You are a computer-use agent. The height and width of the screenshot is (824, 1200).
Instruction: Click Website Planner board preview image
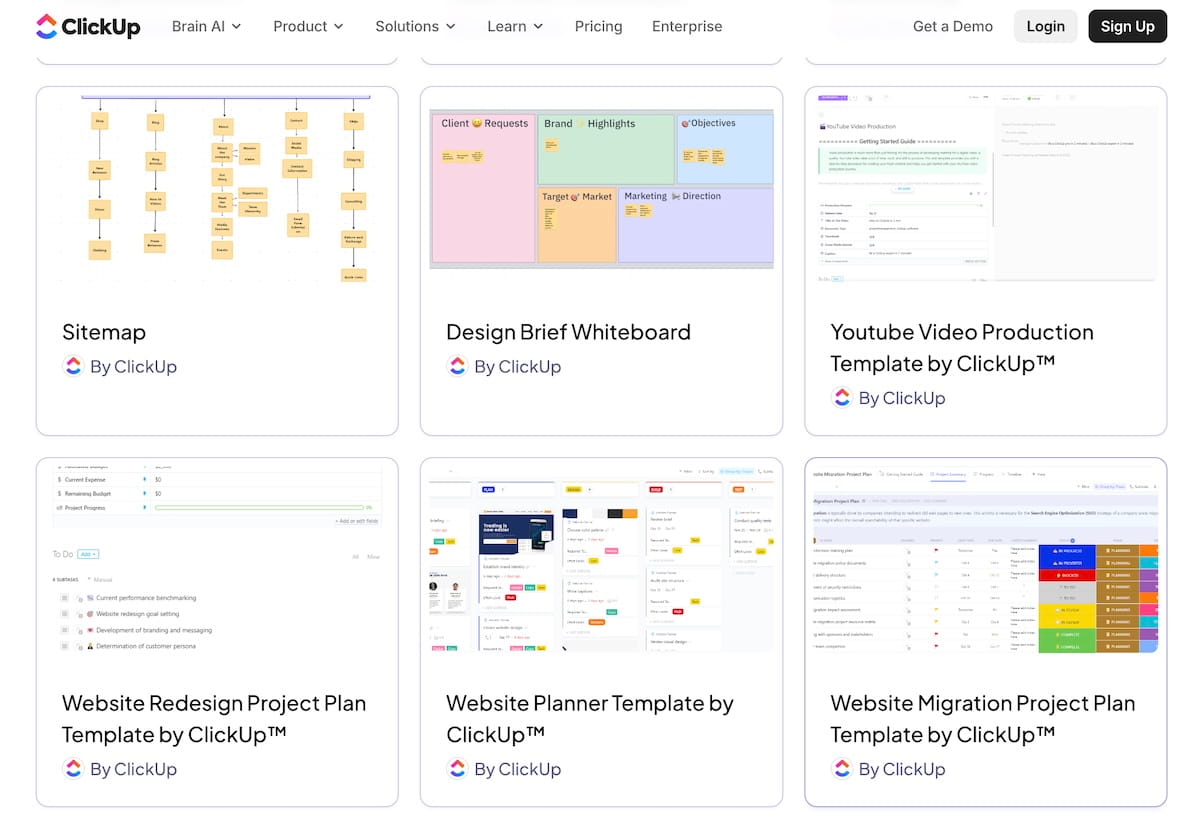coord(601,560)
